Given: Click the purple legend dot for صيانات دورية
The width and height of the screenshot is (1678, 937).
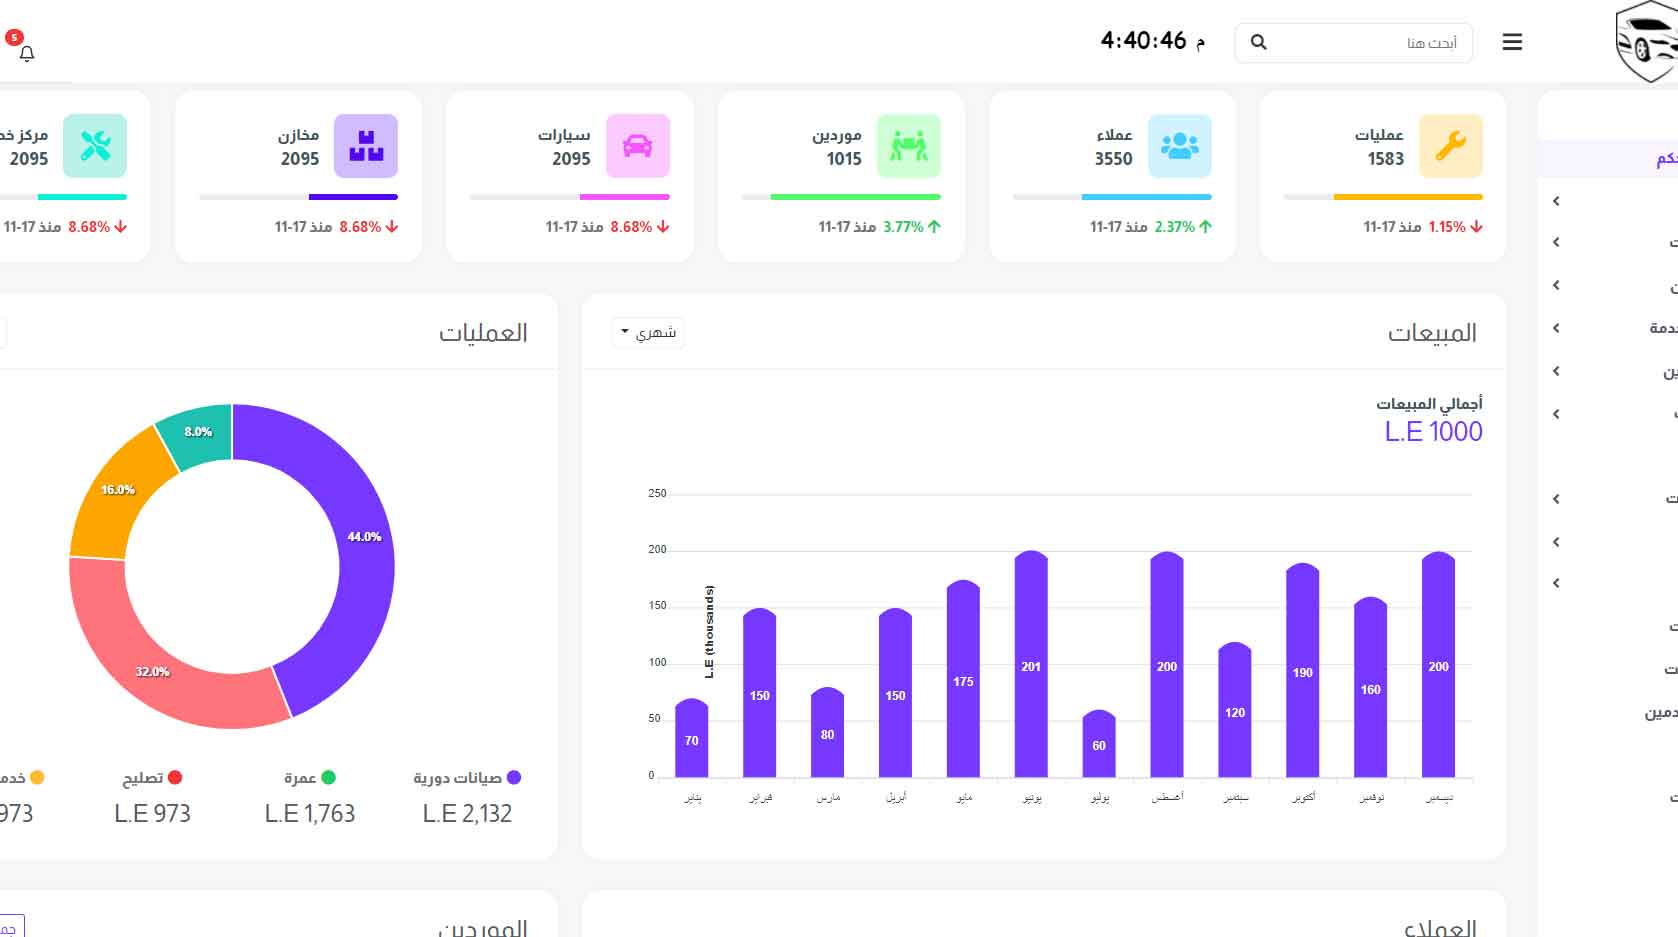Looking at the screenshot, I should pyautogui.click(x=514, y=777).
